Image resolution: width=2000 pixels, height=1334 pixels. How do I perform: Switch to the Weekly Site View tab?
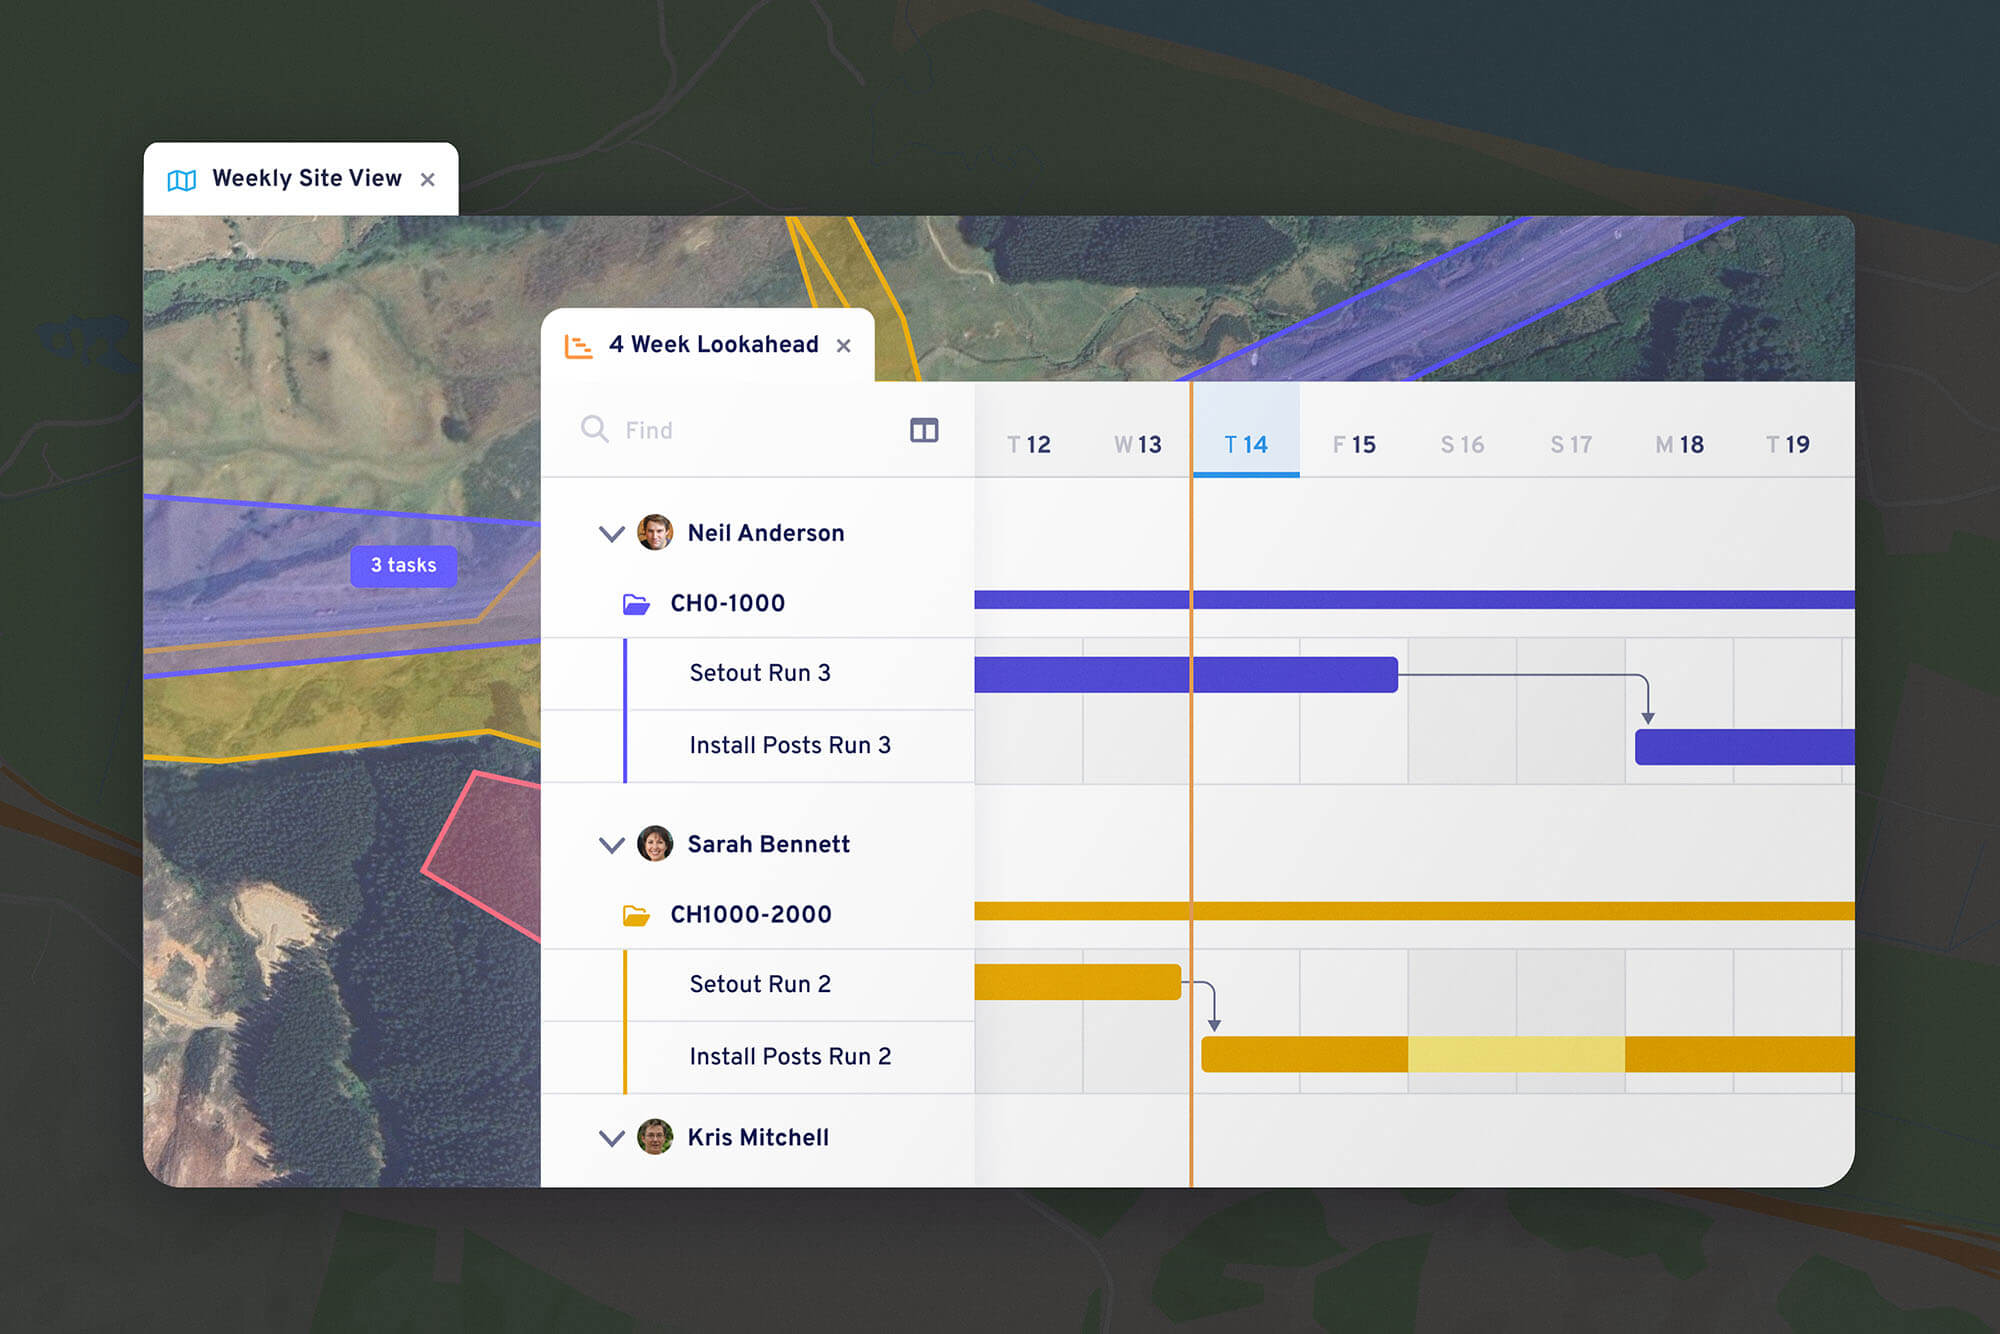[x=306, y=179]
